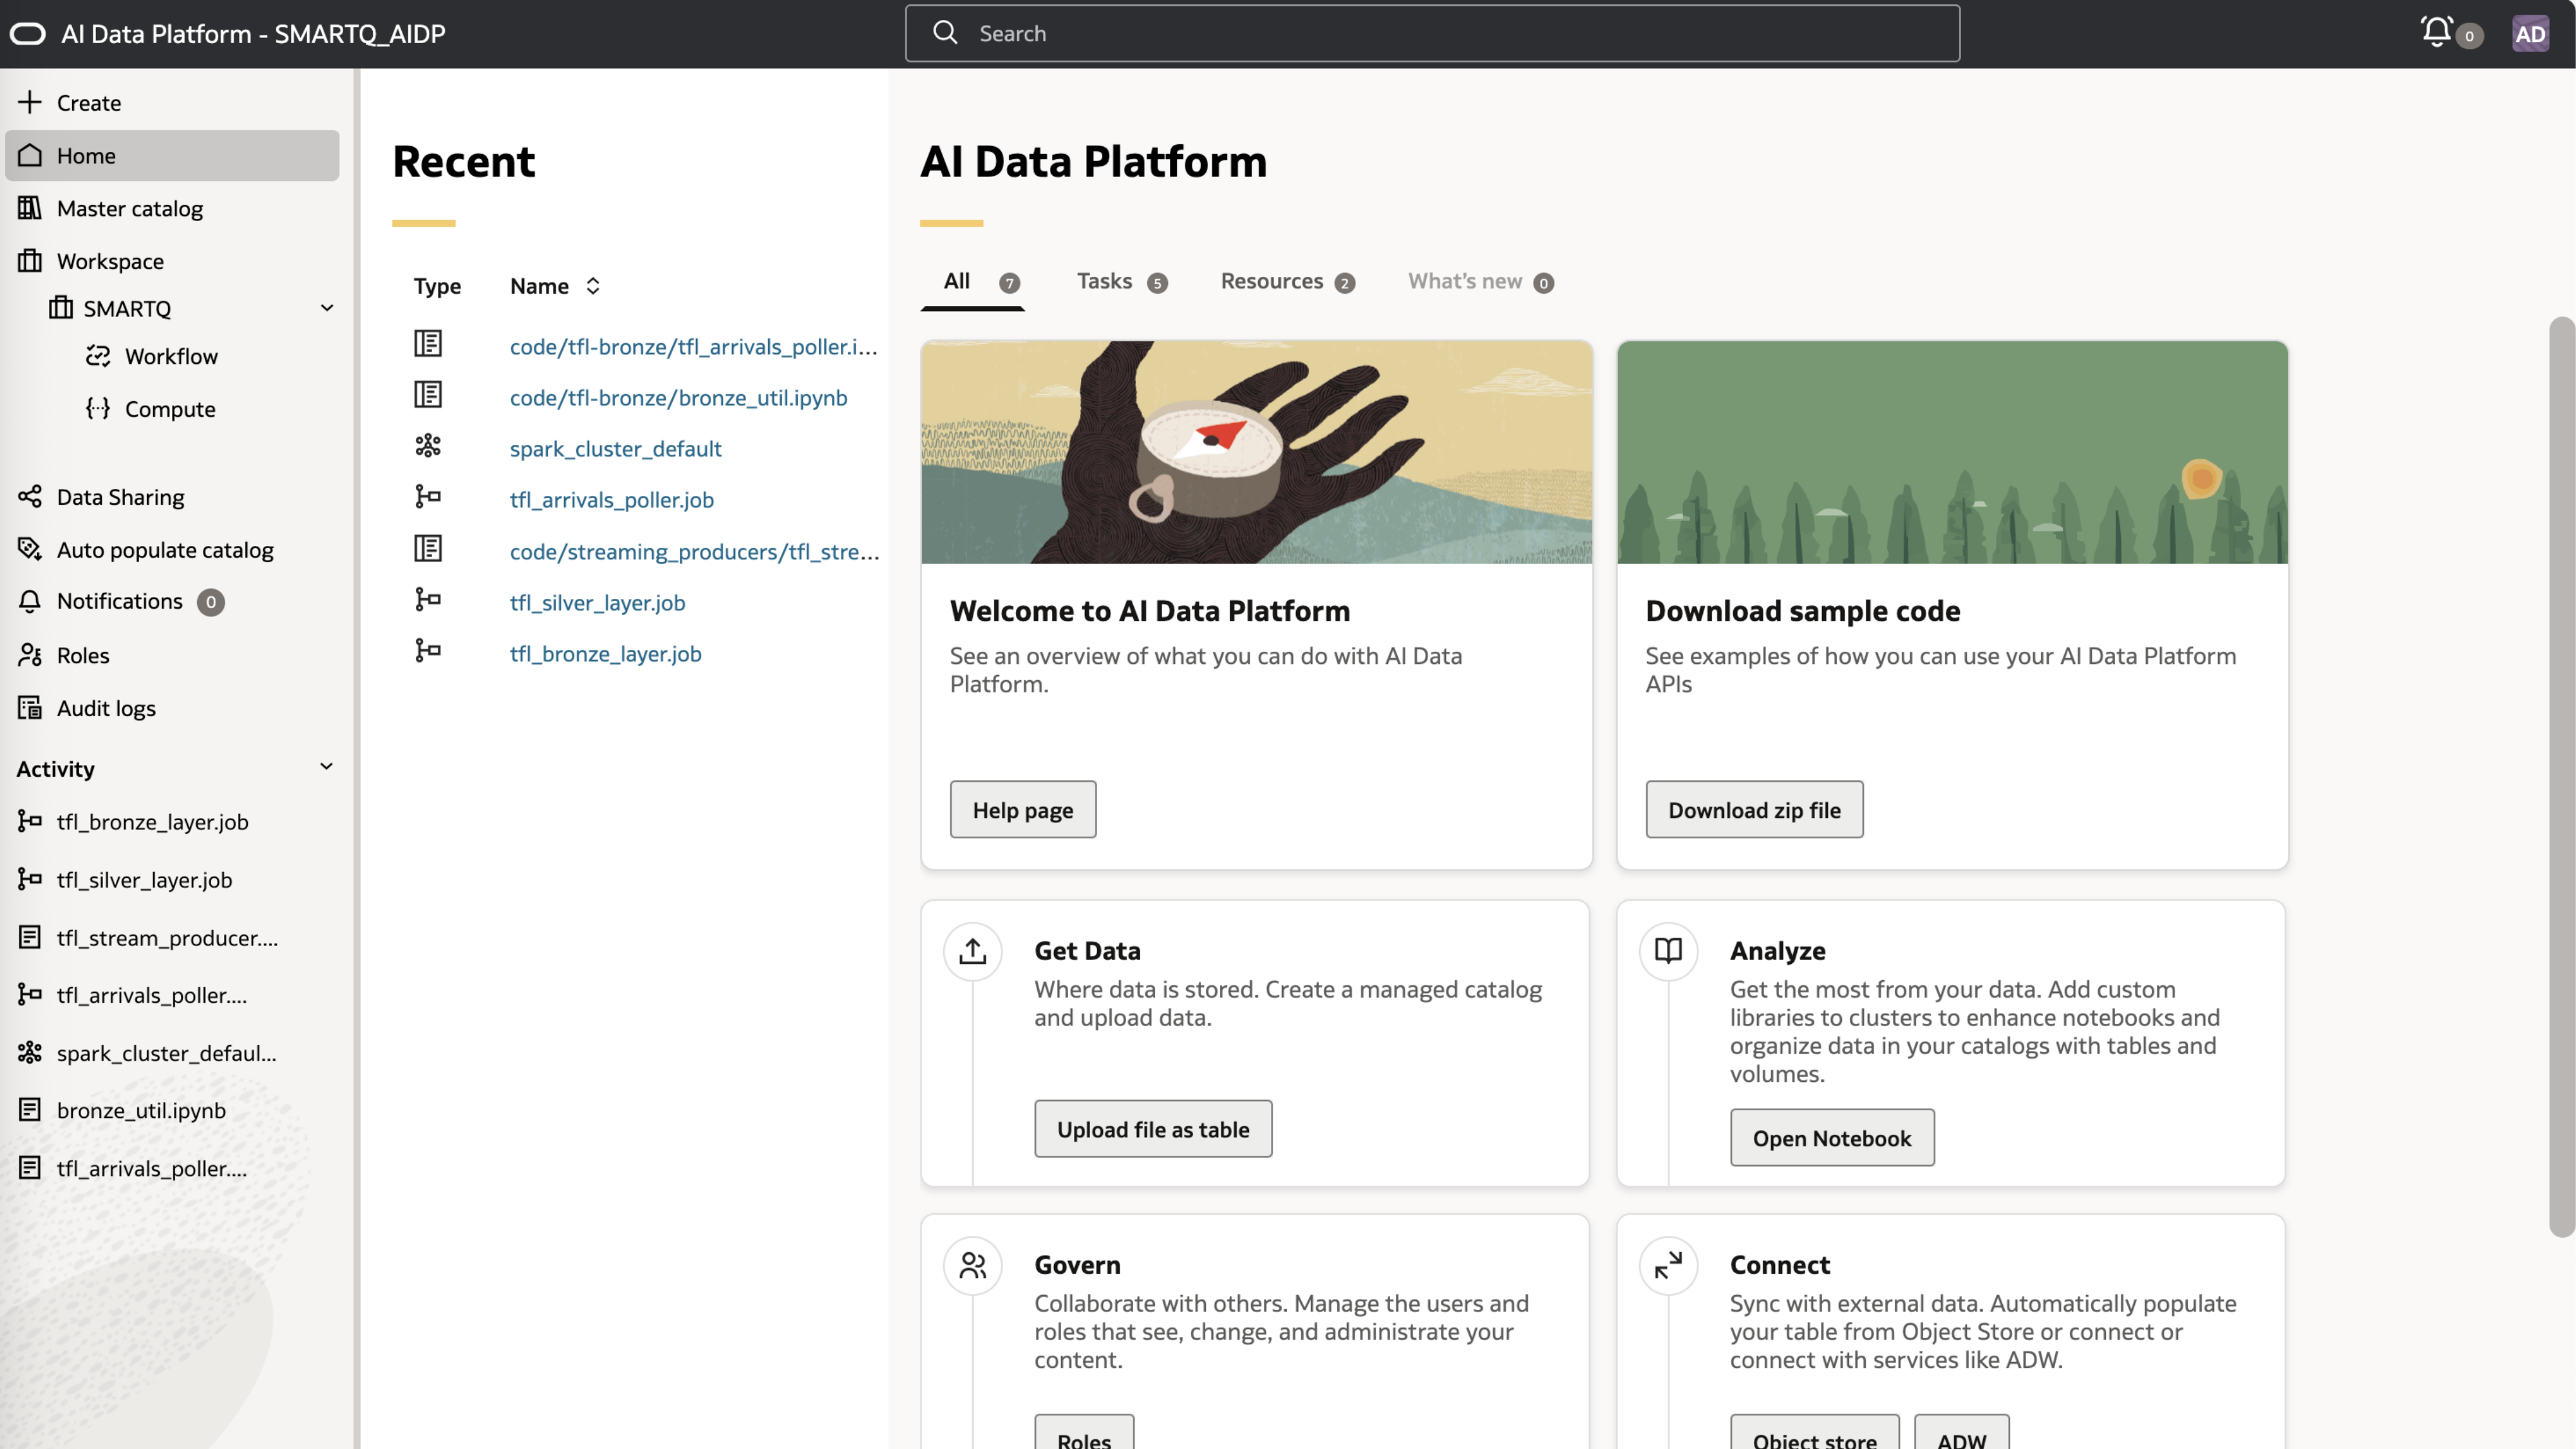Click the Workspace icon in sidebar
Screen dimensions: 2576x1449
tap(30, 261)
